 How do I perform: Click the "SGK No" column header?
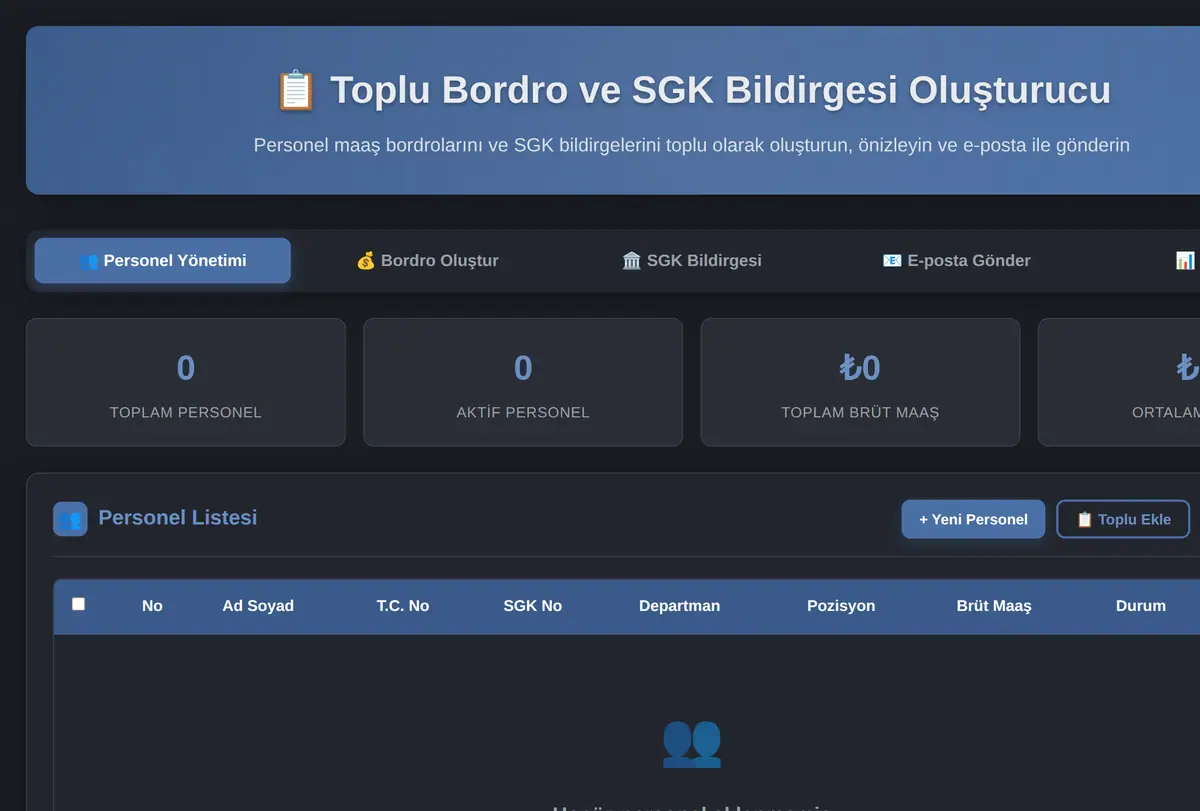point(533,606)
